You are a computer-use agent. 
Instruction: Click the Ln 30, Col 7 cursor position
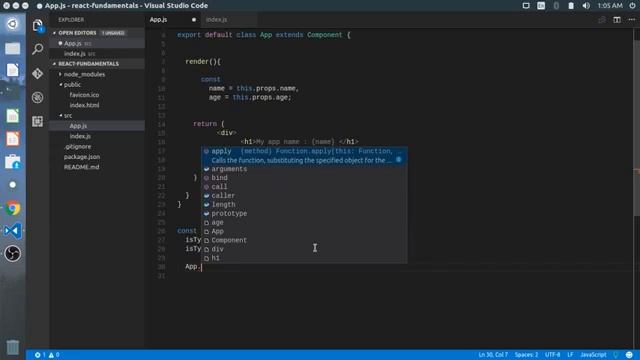[493, 355]
